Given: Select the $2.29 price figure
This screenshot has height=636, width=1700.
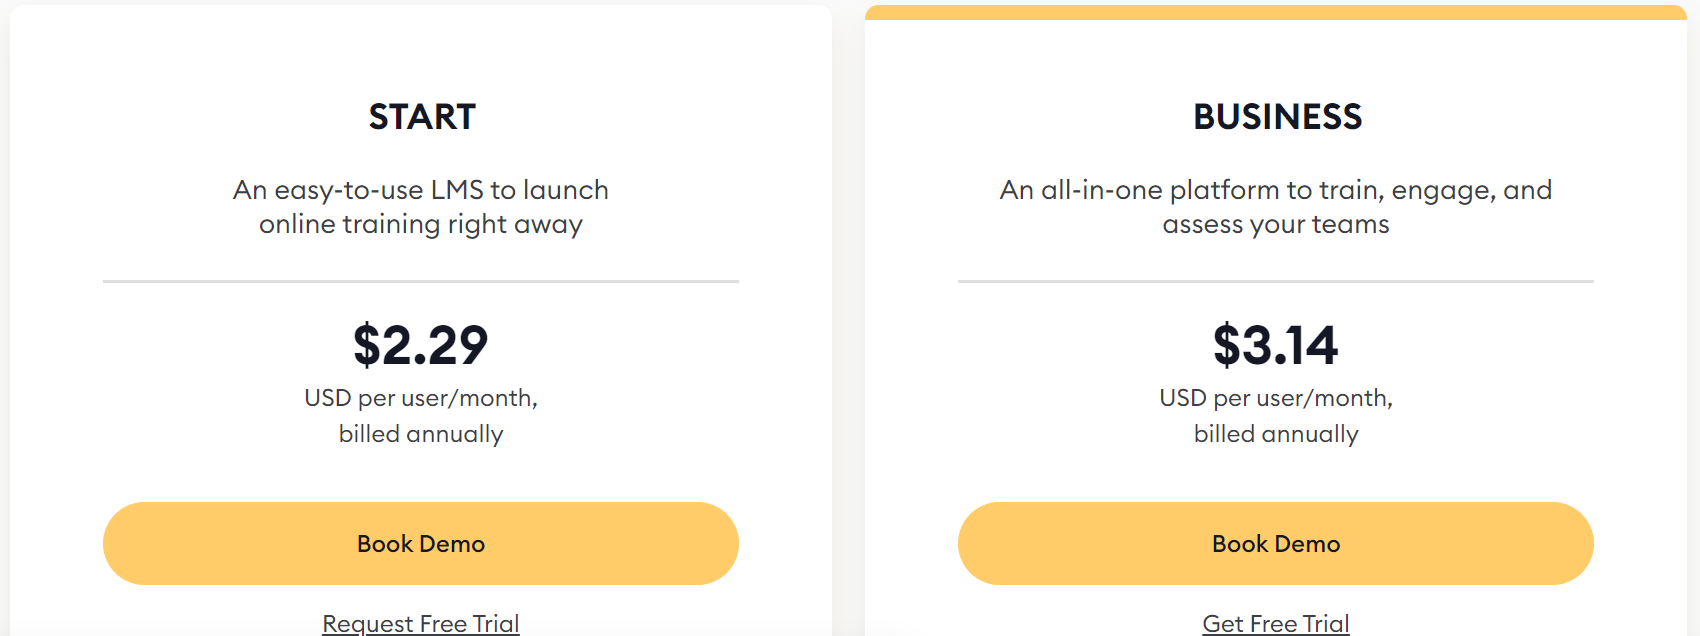Looking at the screenshot, I should click(x=421, y=345).
